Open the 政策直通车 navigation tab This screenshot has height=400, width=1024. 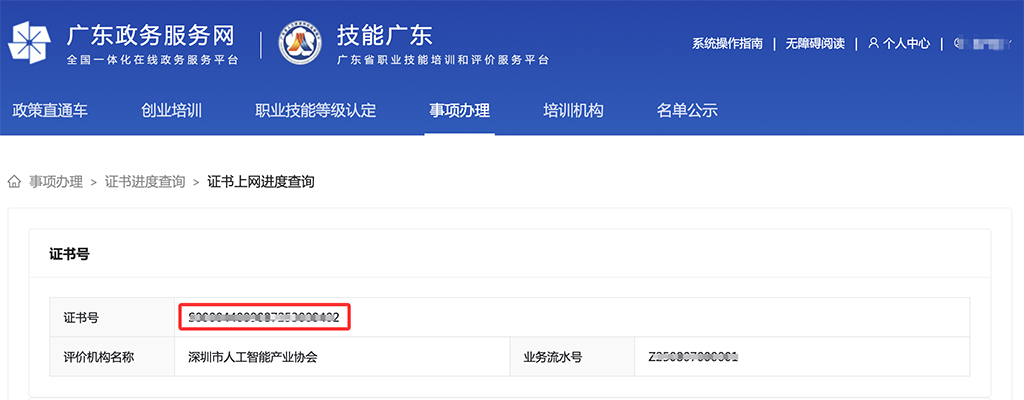coord(50,110)
